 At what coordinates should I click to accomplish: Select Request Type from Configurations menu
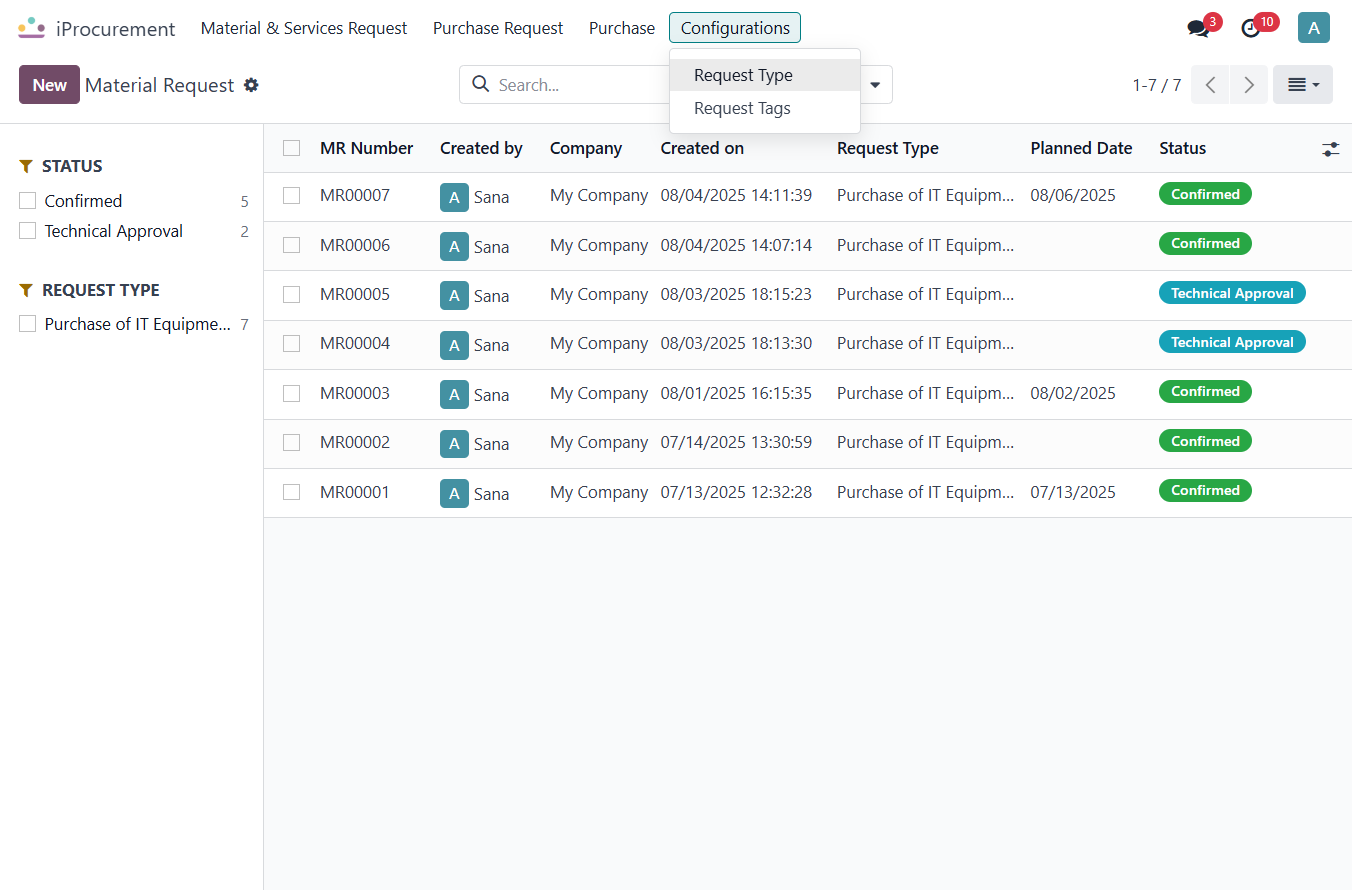[765, 75]
